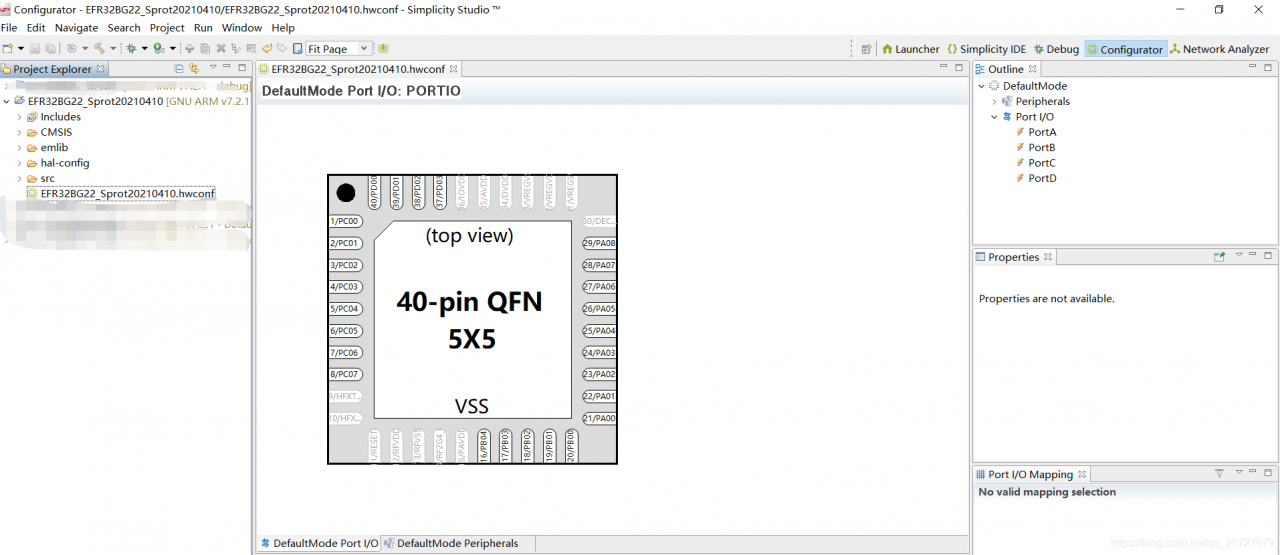Click the Undo yellow arrow icon
The width and height of the screenshot is (1280, 555).
(x=267, y=48)
